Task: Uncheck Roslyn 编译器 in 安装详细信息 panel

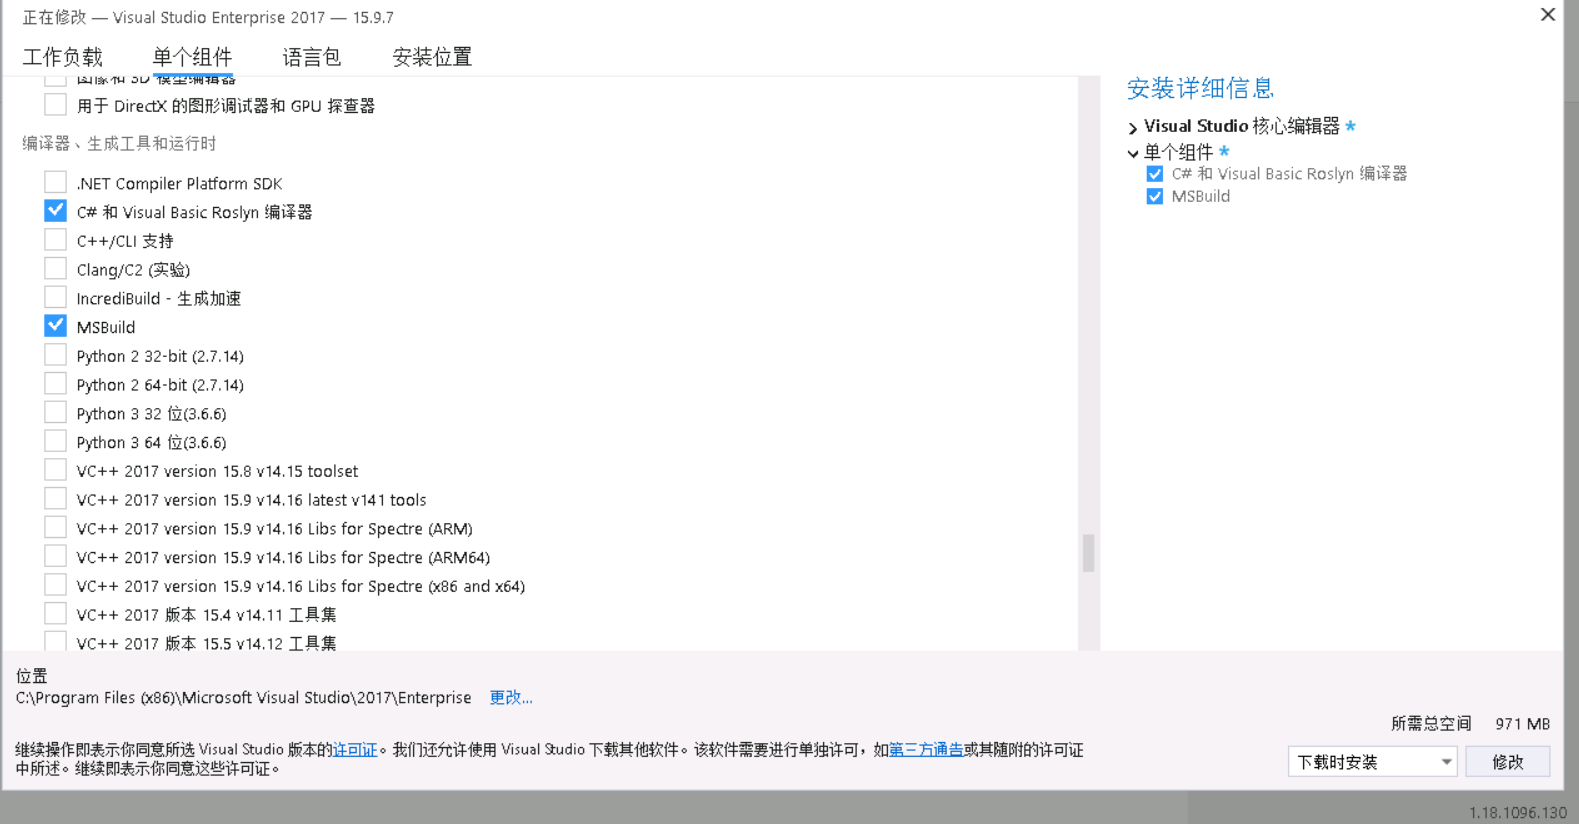Action: [x=1155, y=174]
